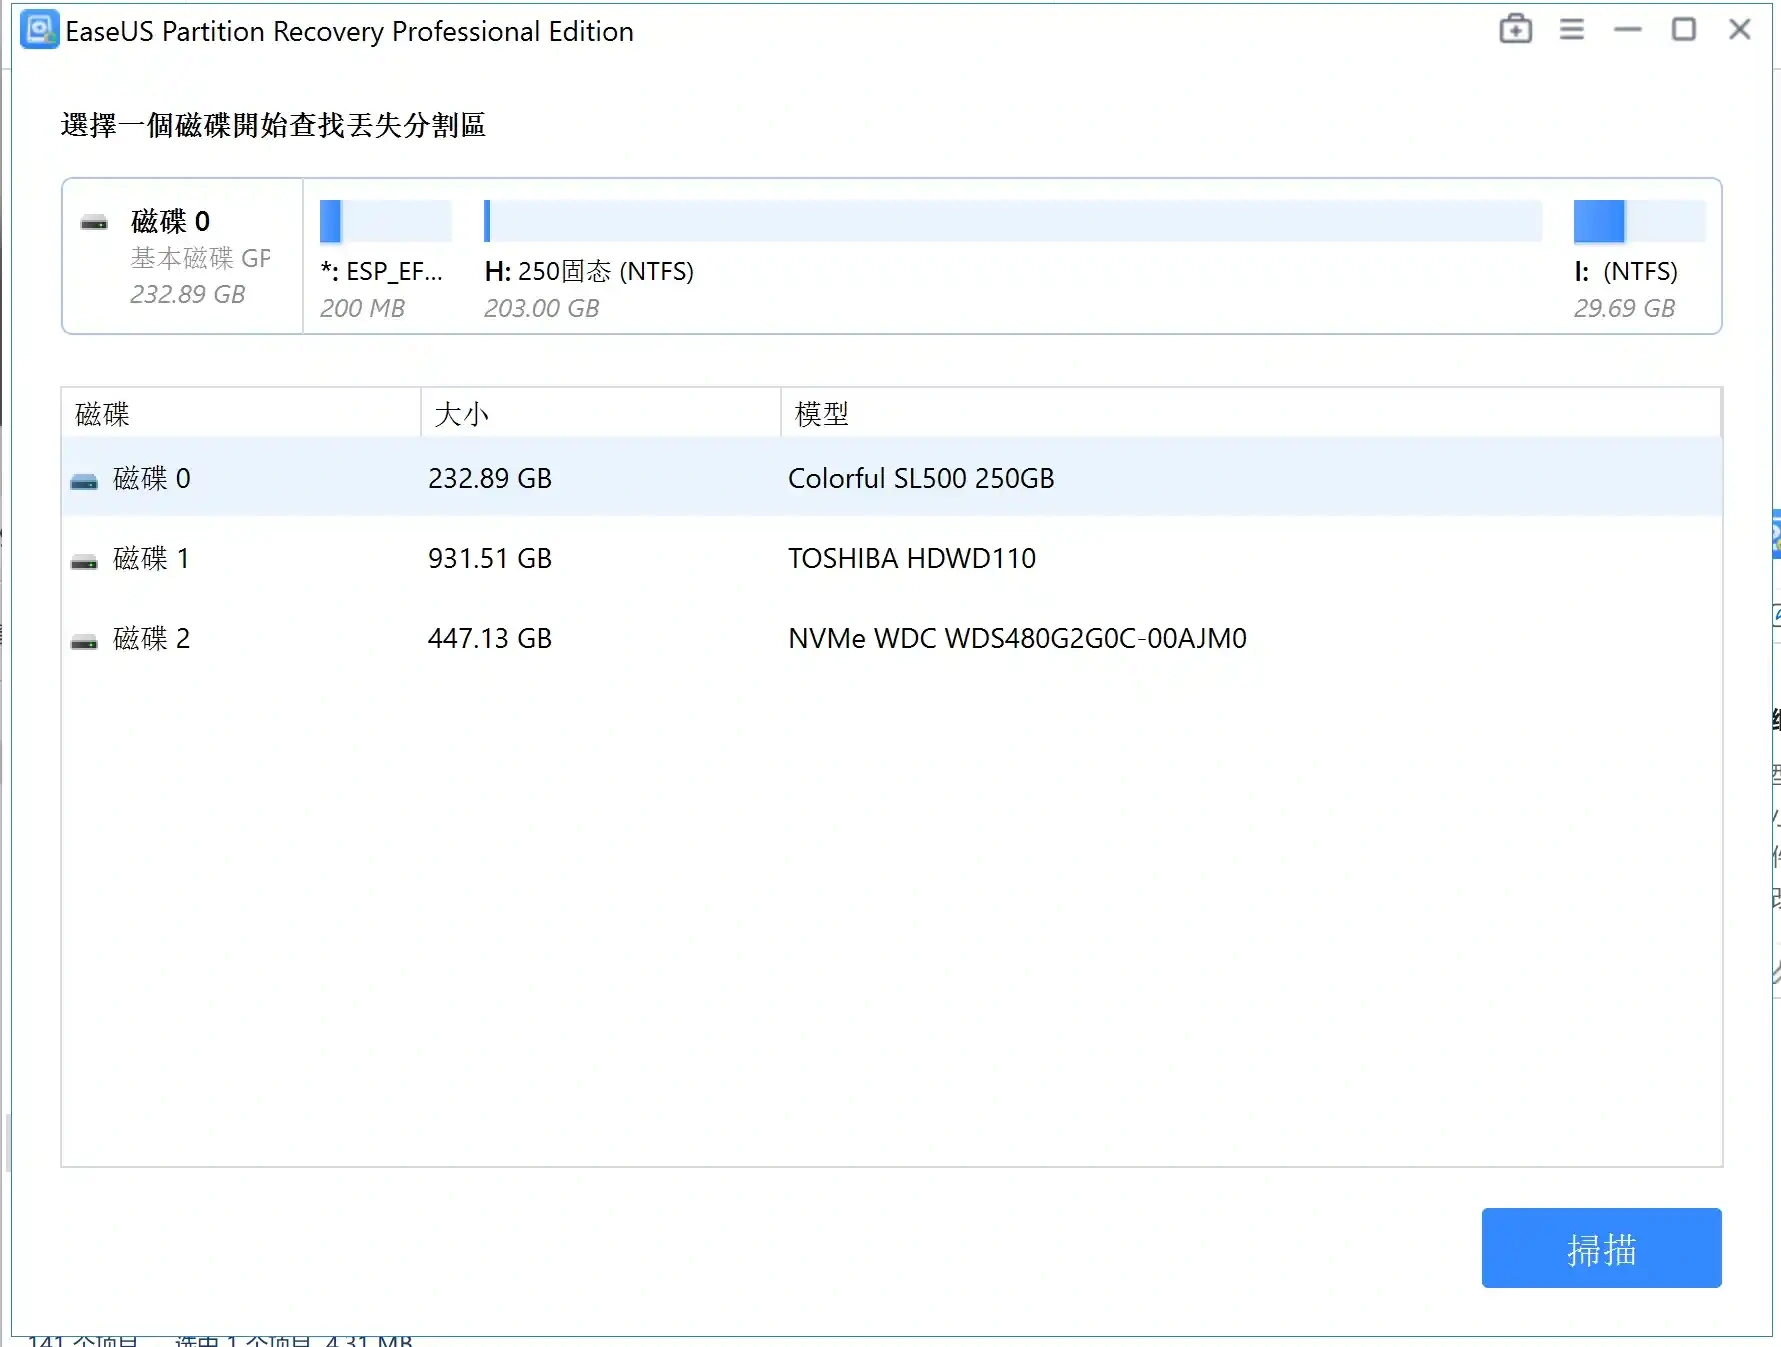Click Colorful SL500 250GB model text
The image size is (1781, 1347).
pos(921,478)
